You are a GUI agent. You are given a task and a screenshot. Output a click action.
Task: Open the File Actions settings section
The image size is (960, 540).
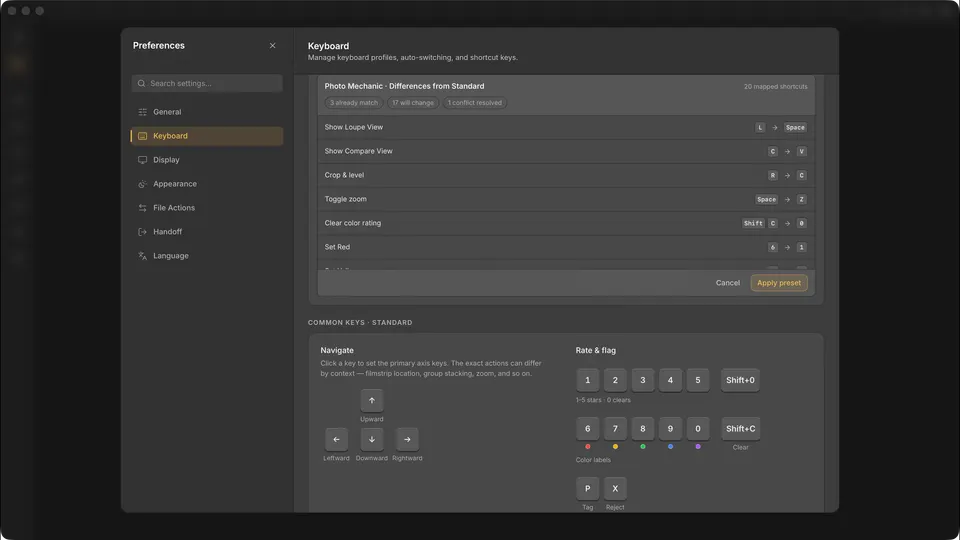(x=207, y=208)
